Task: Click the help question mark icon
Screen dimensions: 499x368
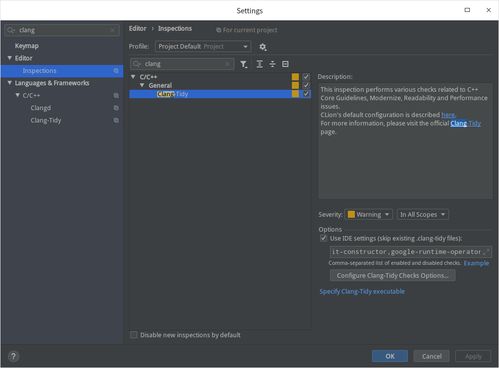Action: [13, 356]
